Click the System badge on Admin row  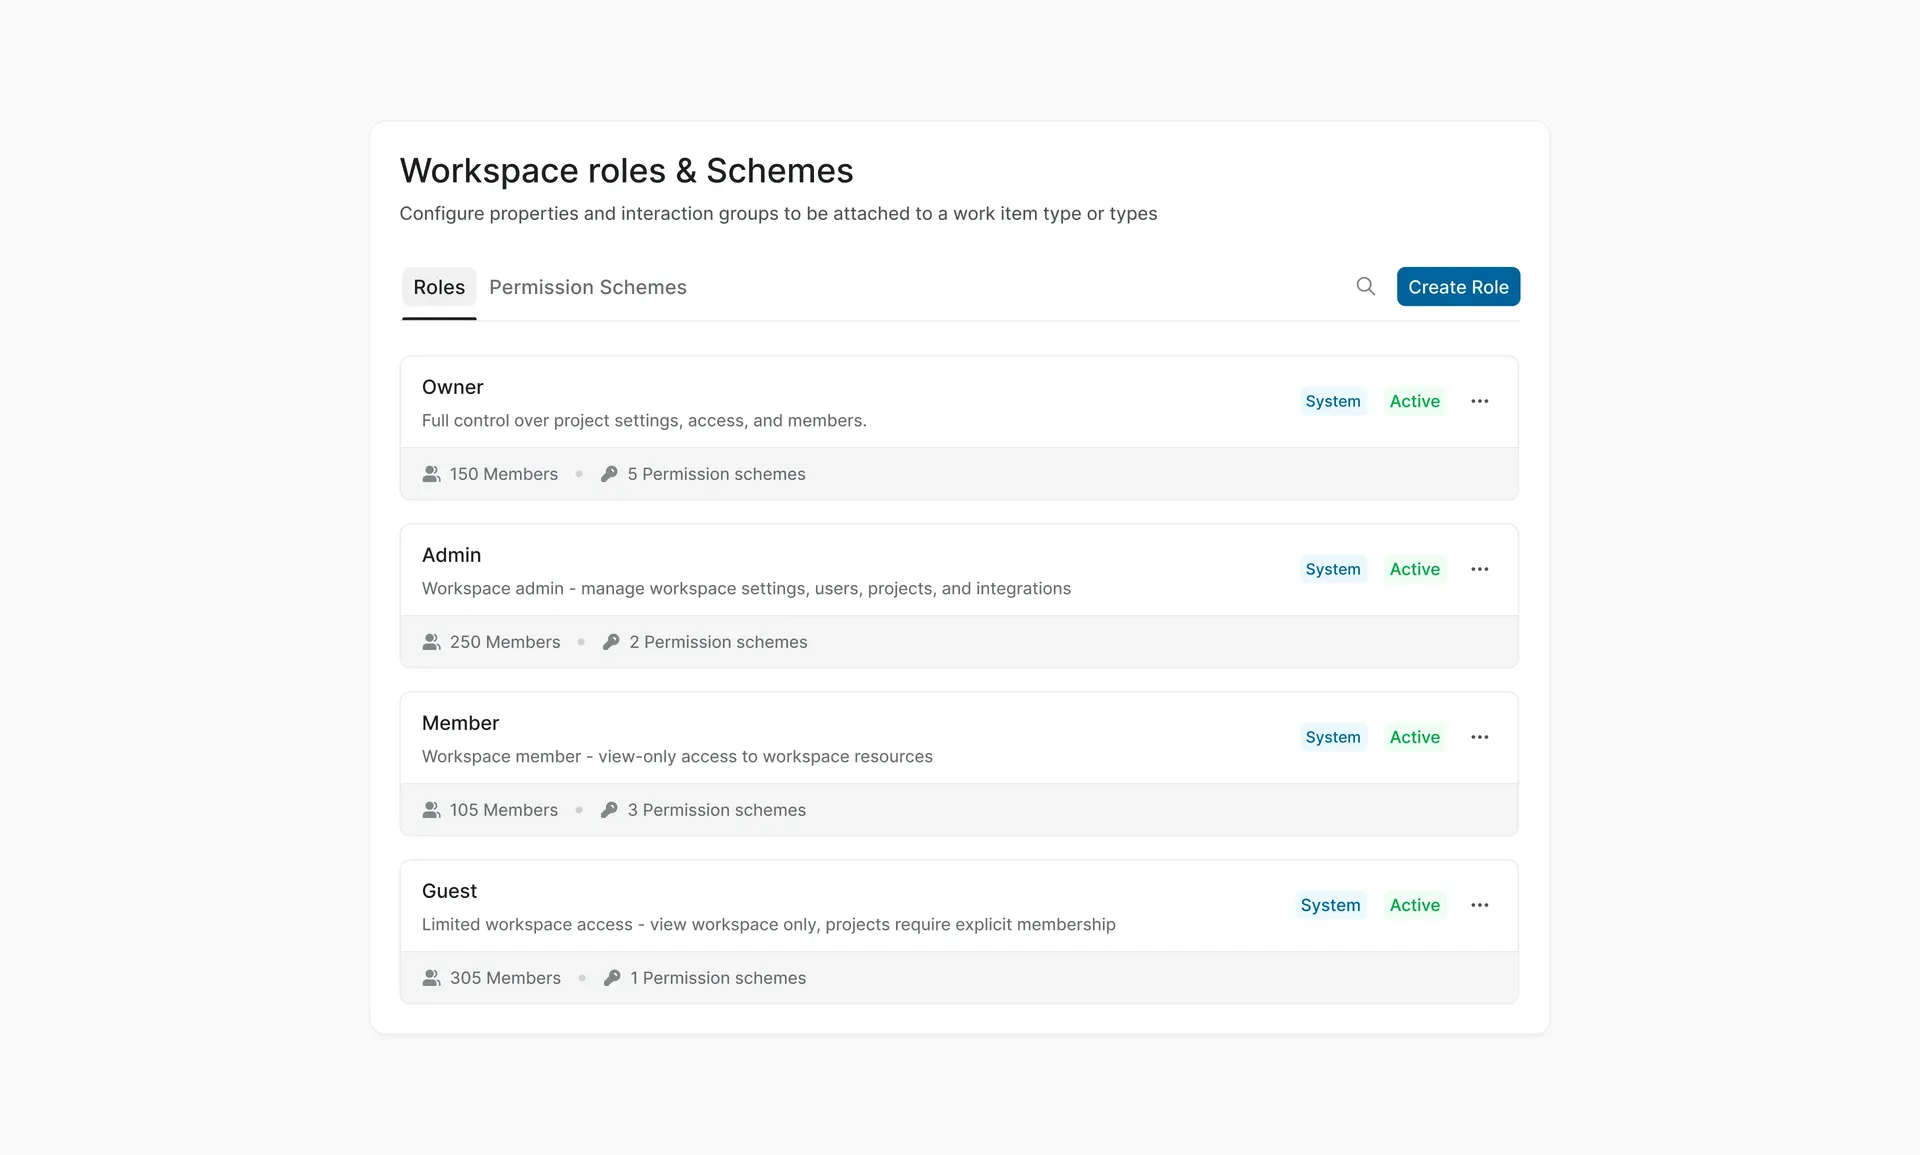tap(1333, 569)
